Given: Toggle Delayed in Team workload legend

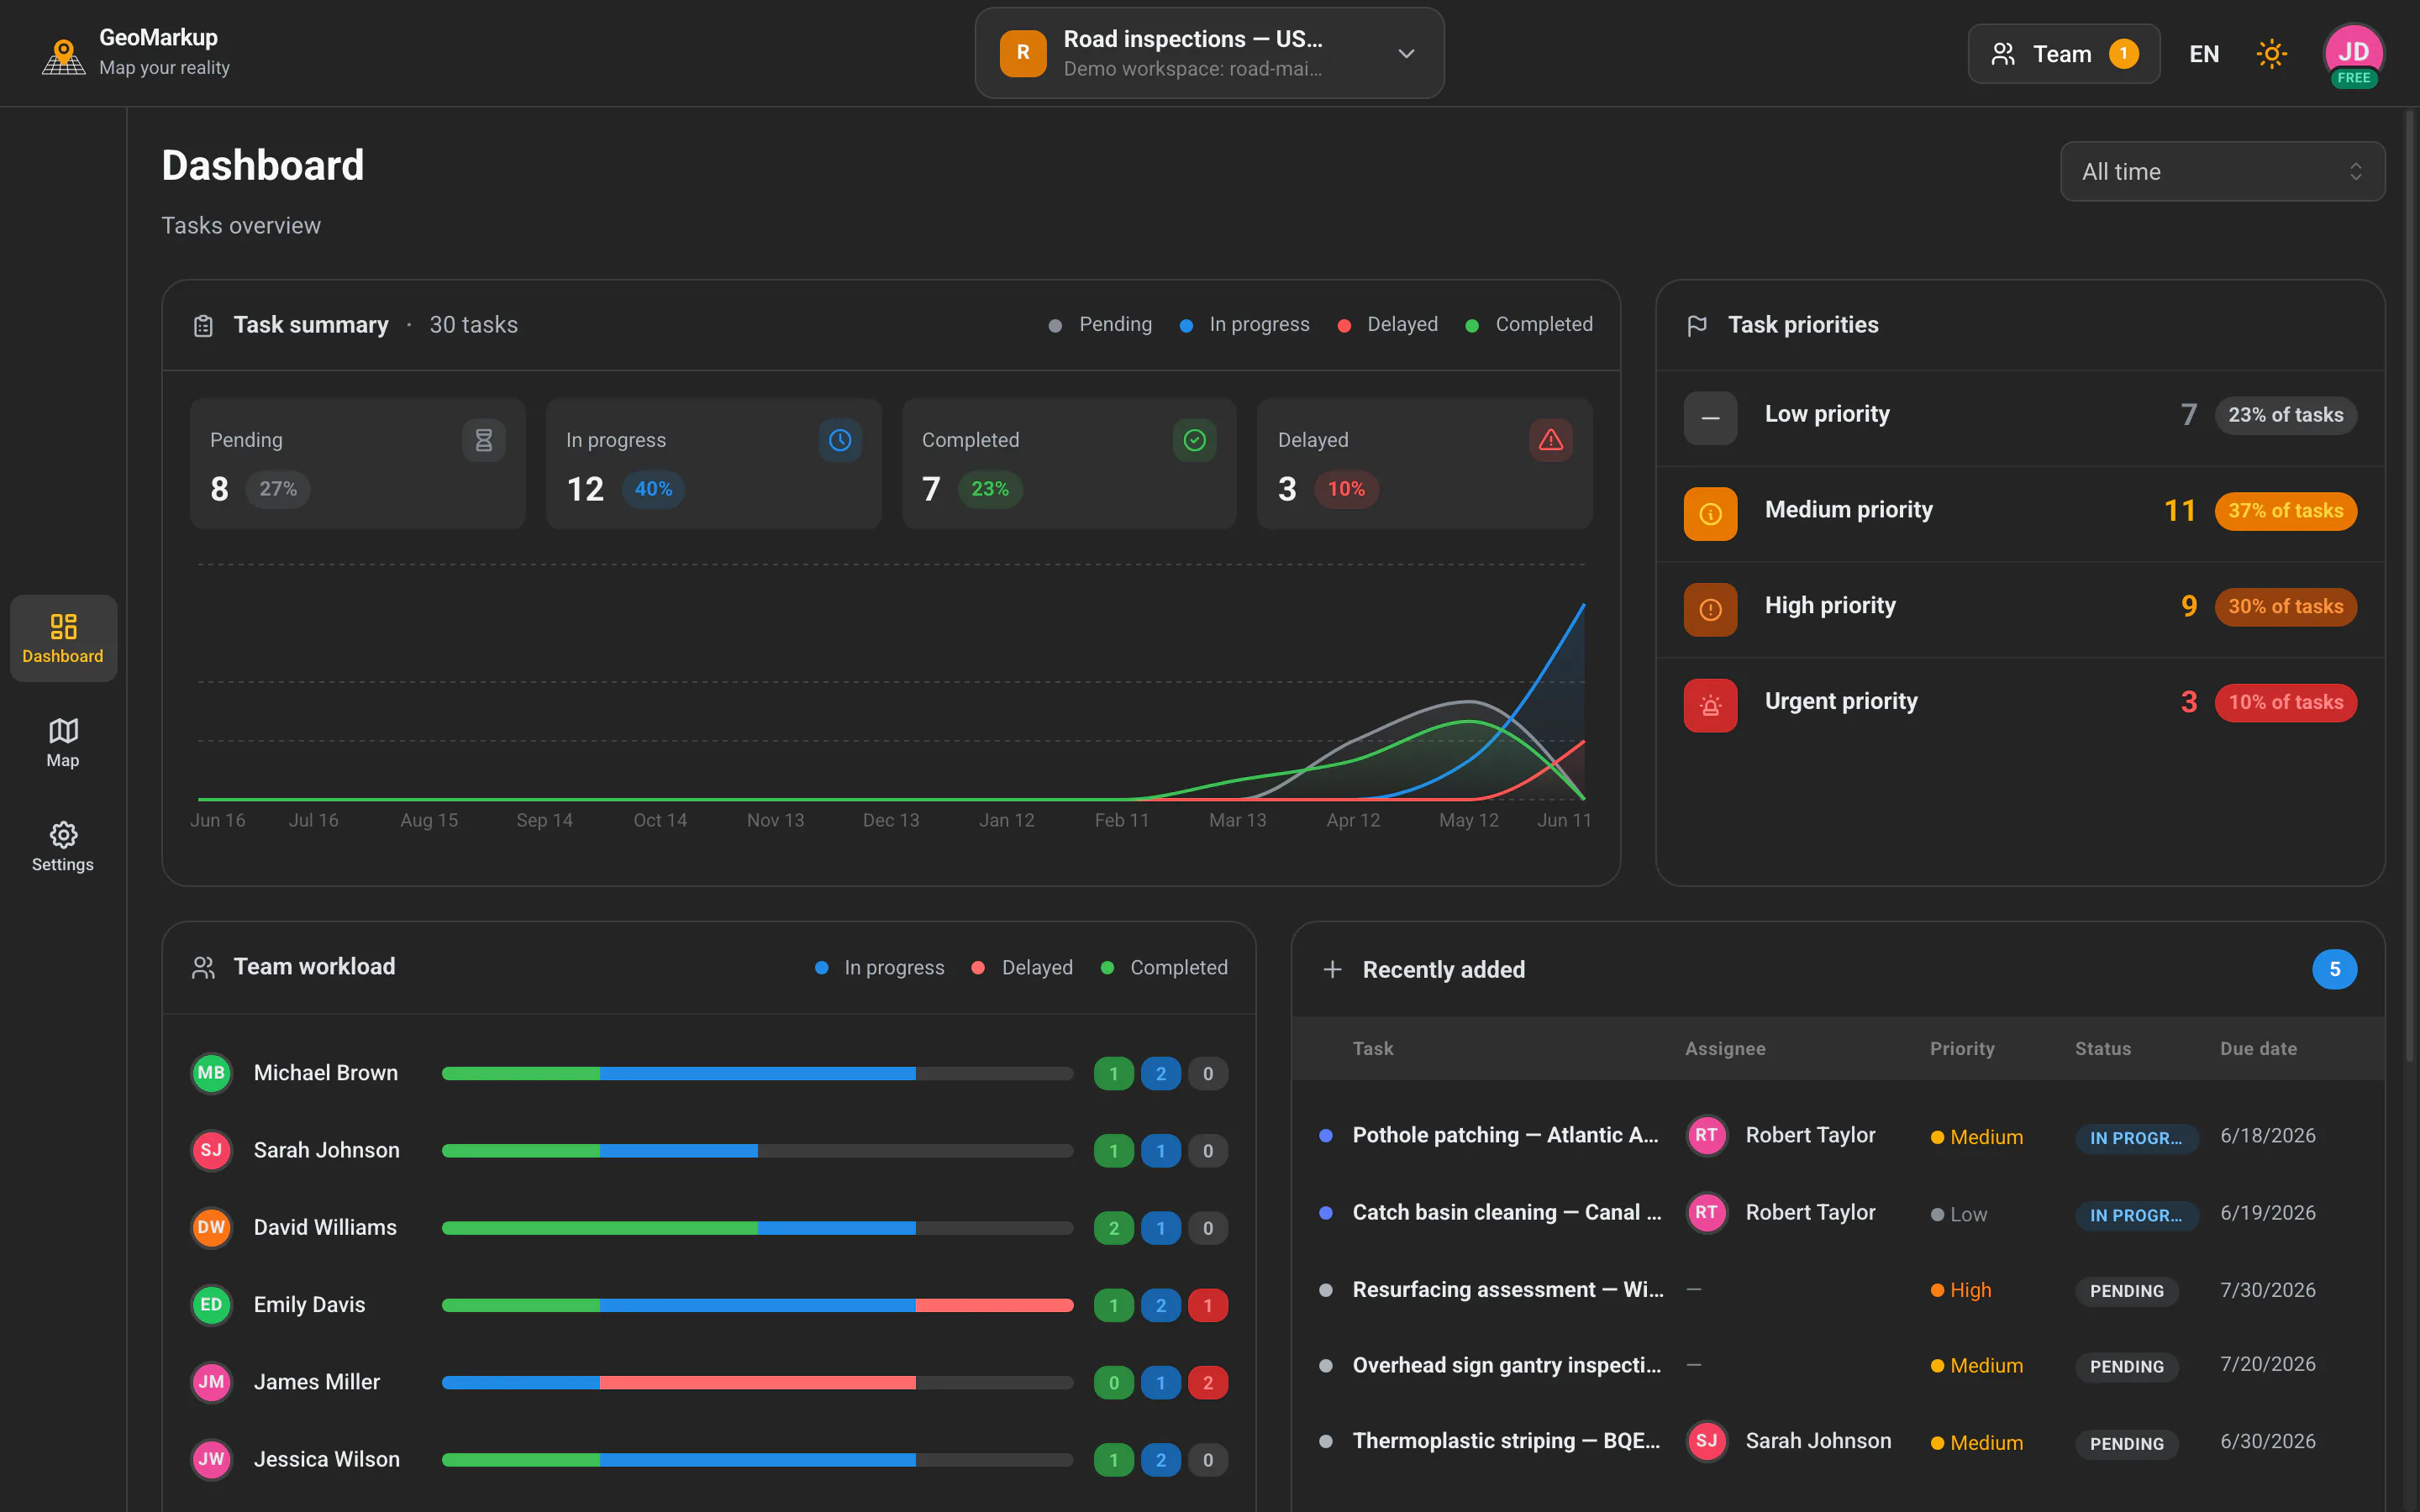Looking at the screenshot, I should point(1022,968).
